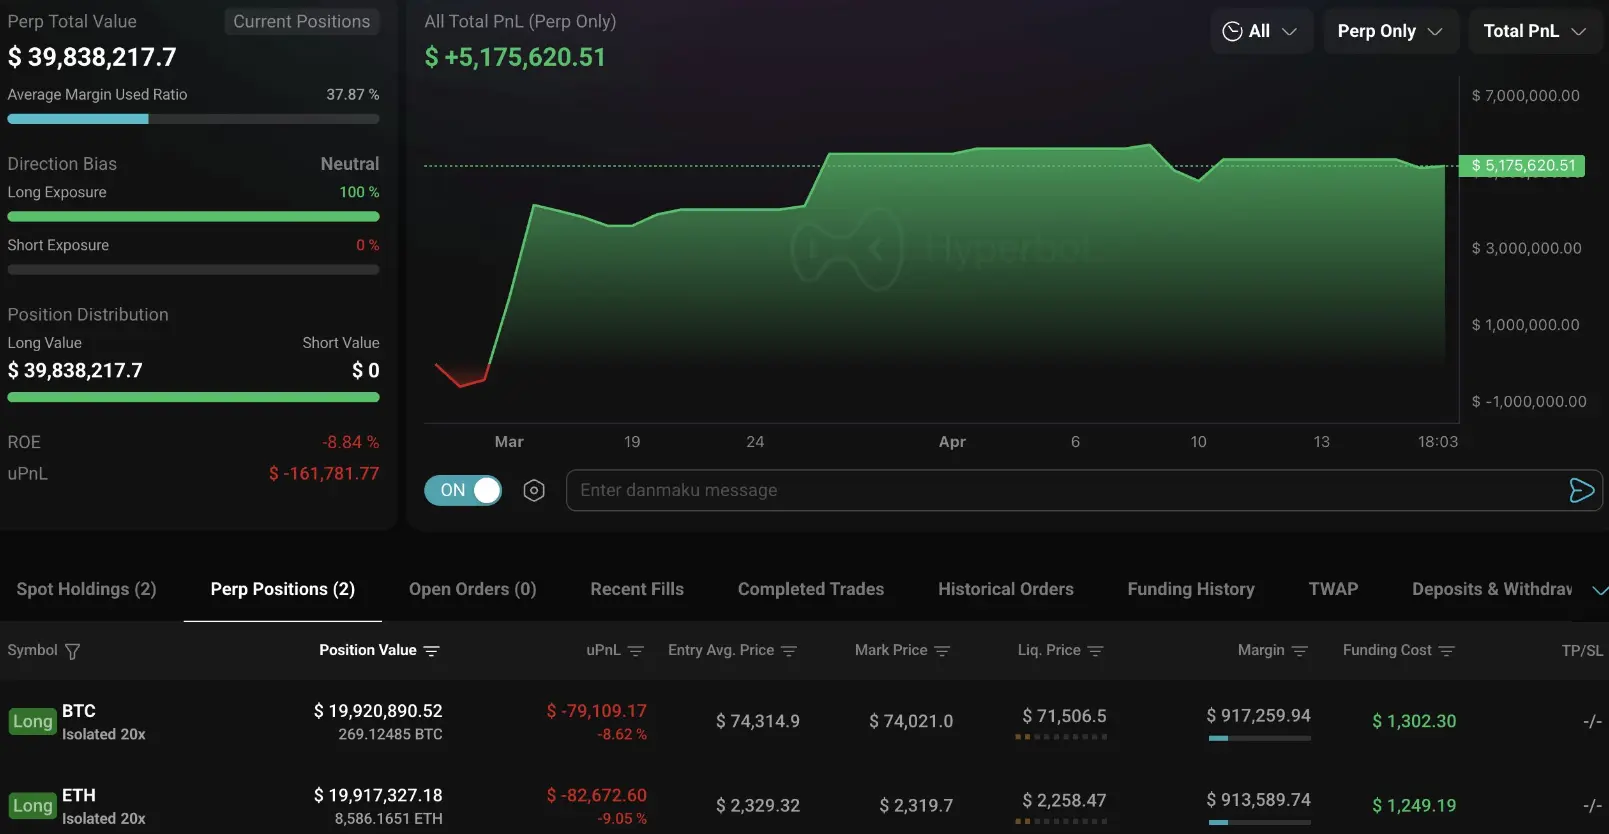The height and width of the screenshot is (834, 1609).
Task: Go to Recent Fills tab
Action: coord(637,589)
